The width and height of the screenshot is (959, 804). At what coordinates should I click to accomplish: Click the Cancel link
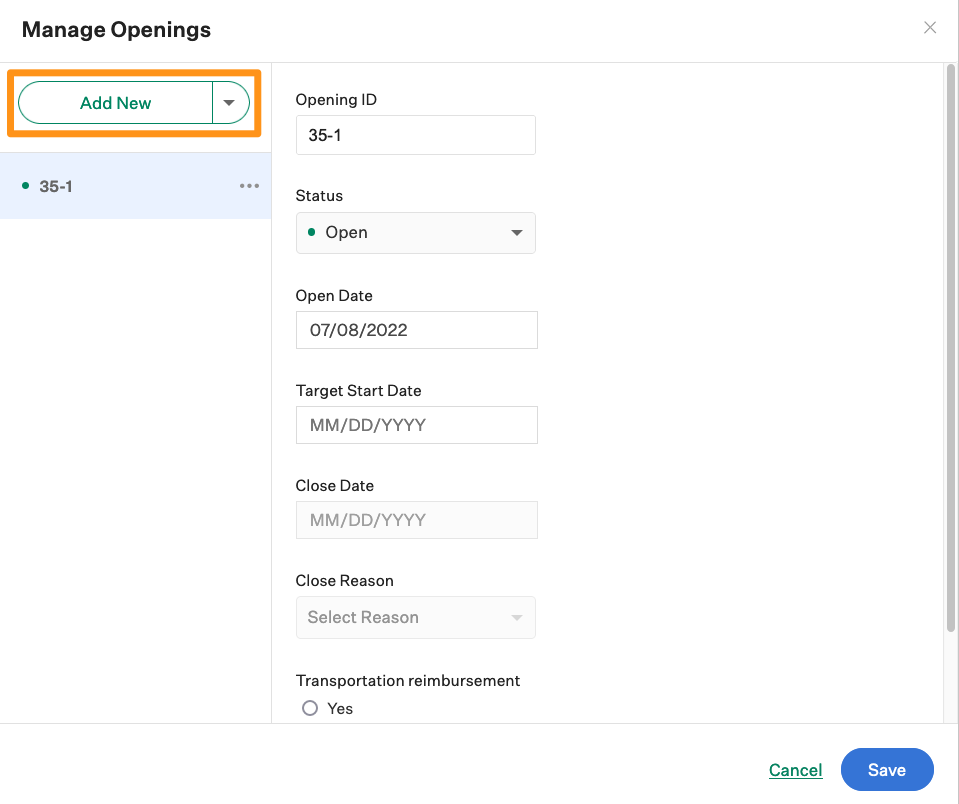[x=795, y=769]
